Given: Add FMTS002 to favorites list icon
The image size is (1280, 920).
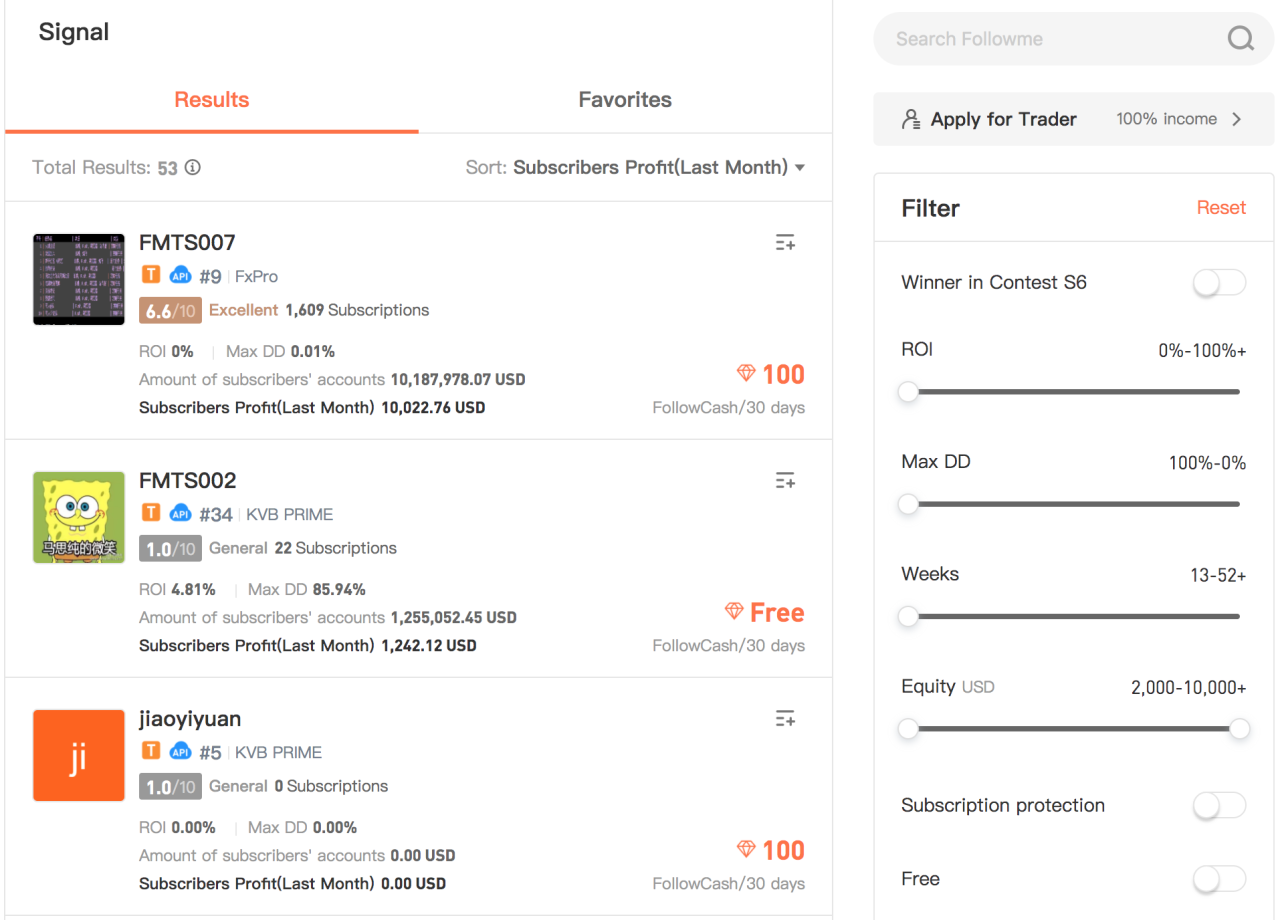Looking at the screenshot, I should tap(785, 480).
